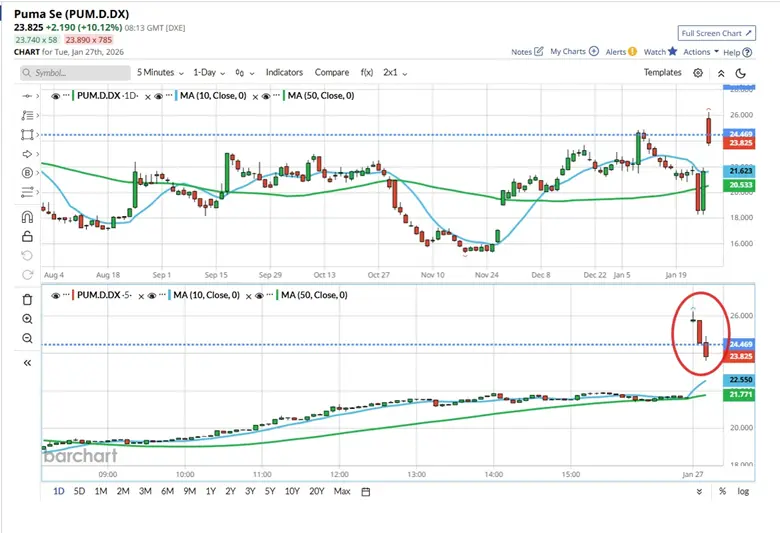Open the calendar date range picker
The height and width of the screenshot is (533, 780).
(x=366, y=492)
